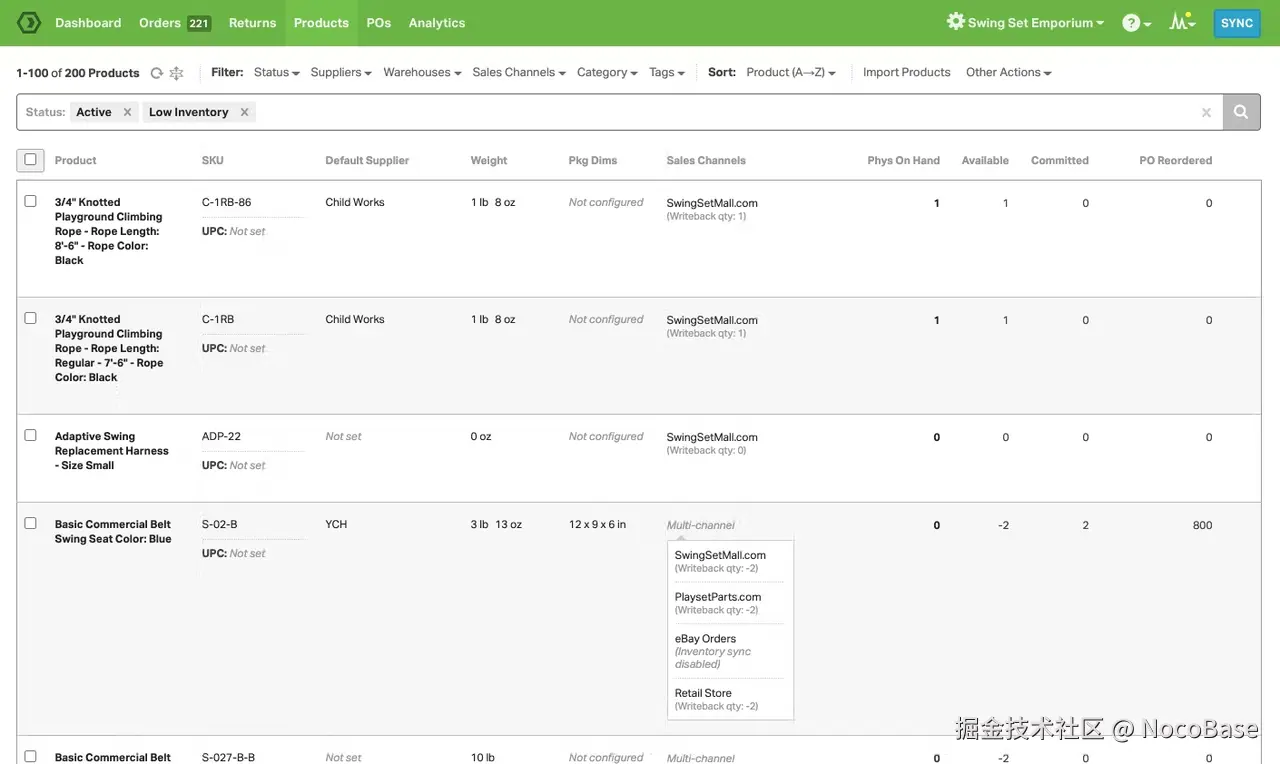Remove the Active status filter tag
This screenshot has width=1280, height=764.
127,112
